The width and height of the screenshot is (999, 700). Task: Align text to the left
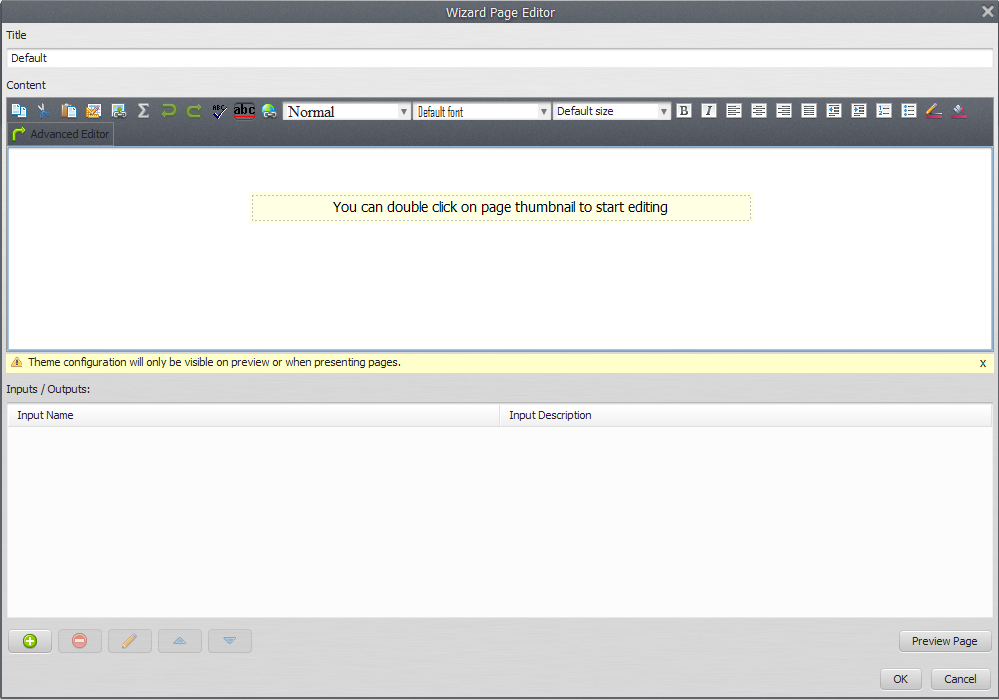(x=734, y=111)
